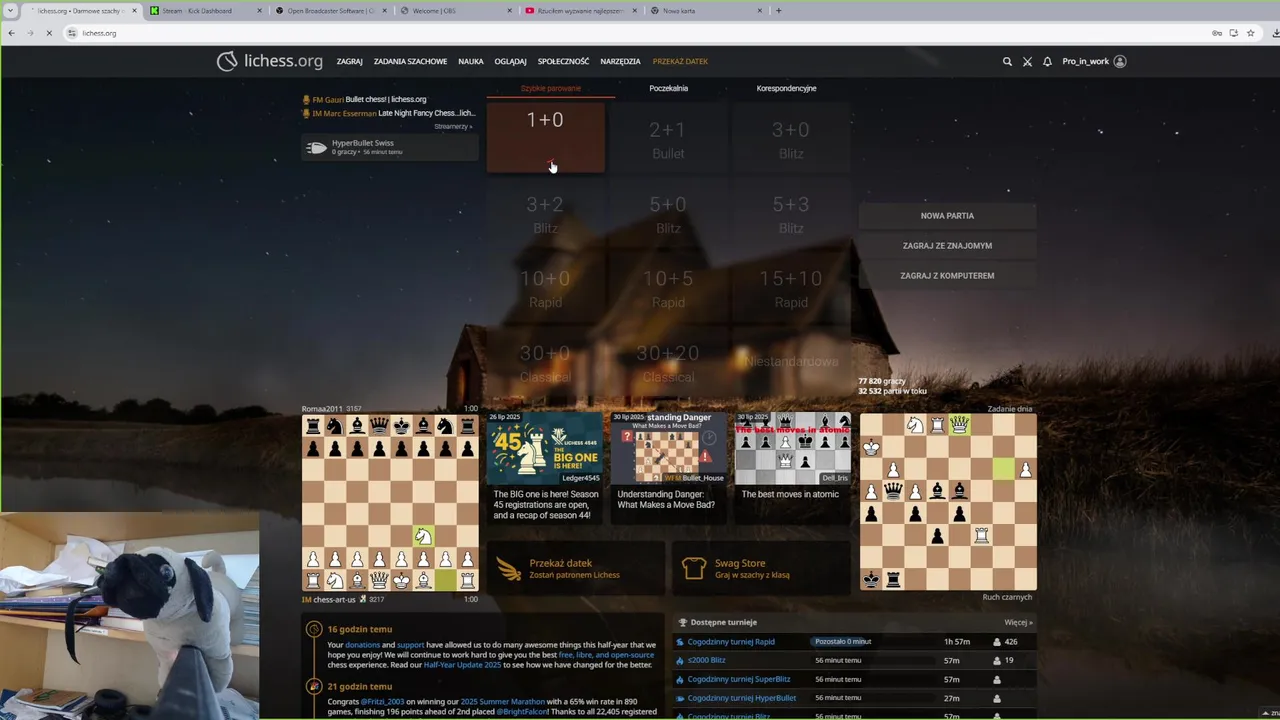
Task: Open the Zadanie dnia puzzle board
Action: click(948, 503)
